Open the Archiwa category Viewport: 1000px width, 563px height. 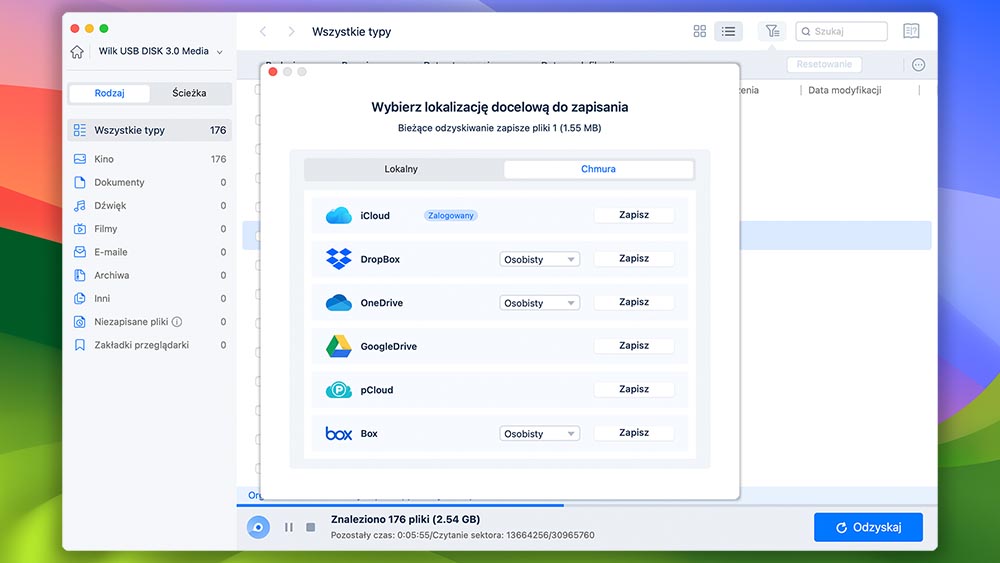(x=149, y=275)
